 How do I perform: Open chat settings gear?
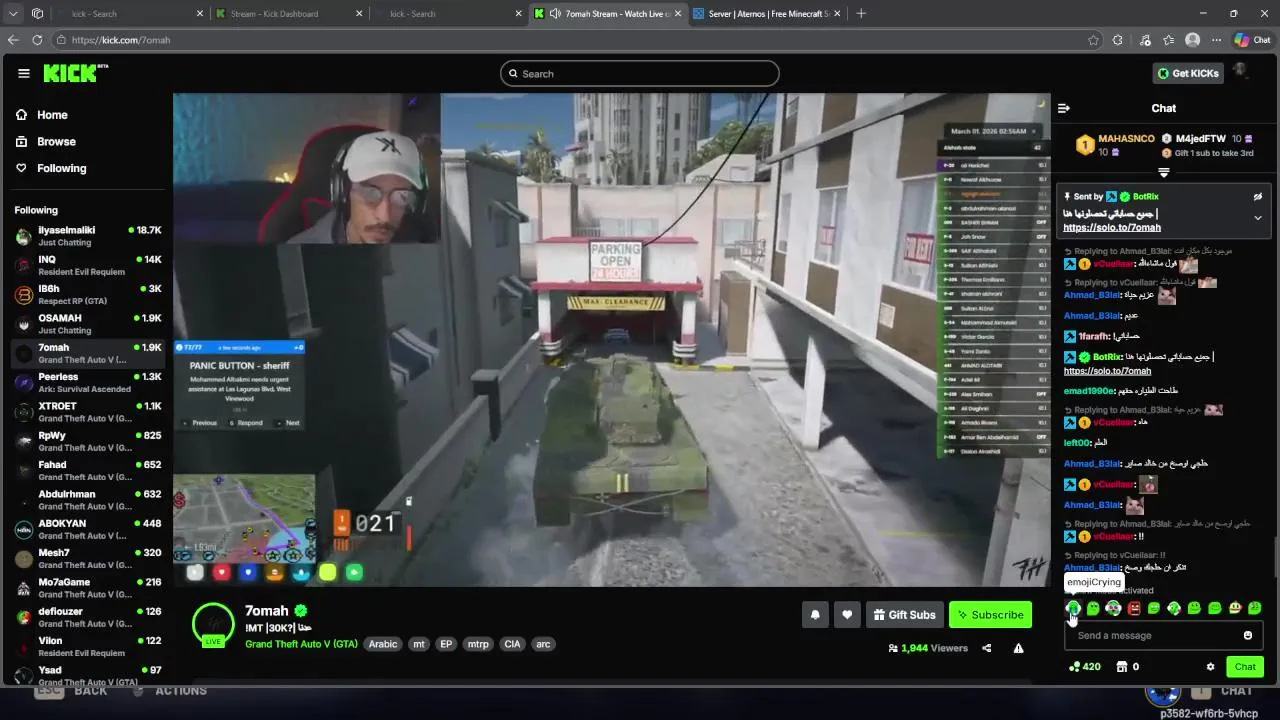tap(1210, 667)
